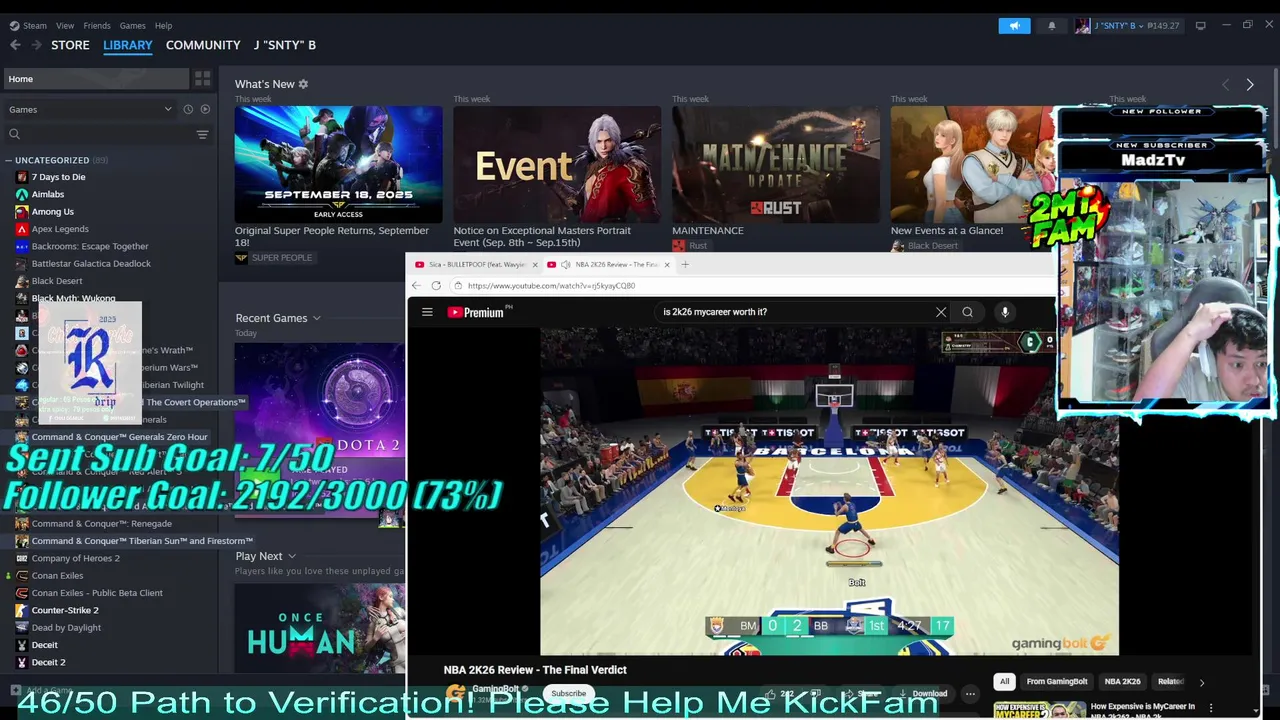This screenshot has width=1280, height=720.
Task: Switch to the Sica BULLETPOOF browser tab
Action: [477, 265]
